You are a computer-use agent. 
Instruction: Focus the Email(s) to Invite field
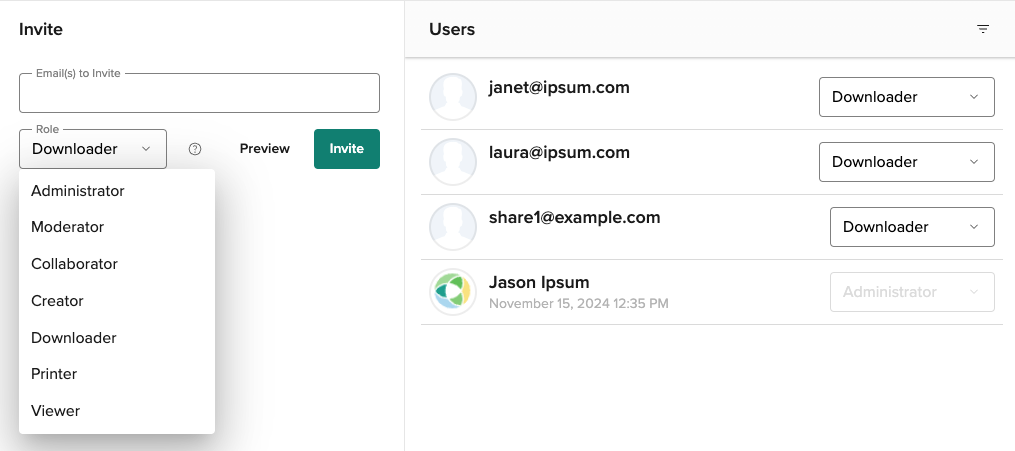tap(199, 93)
